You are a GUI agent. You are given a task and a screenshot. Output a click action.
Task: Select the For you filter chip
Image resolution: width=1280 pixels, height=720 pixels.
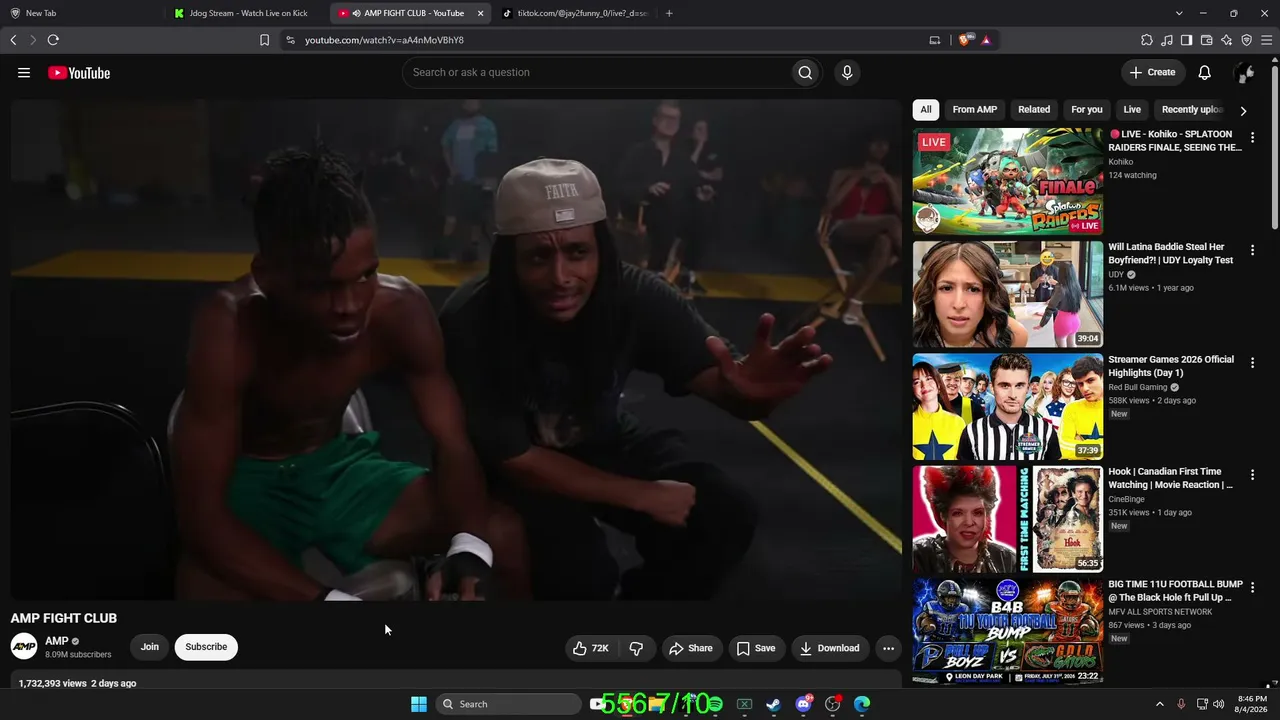coord(1087,110)
